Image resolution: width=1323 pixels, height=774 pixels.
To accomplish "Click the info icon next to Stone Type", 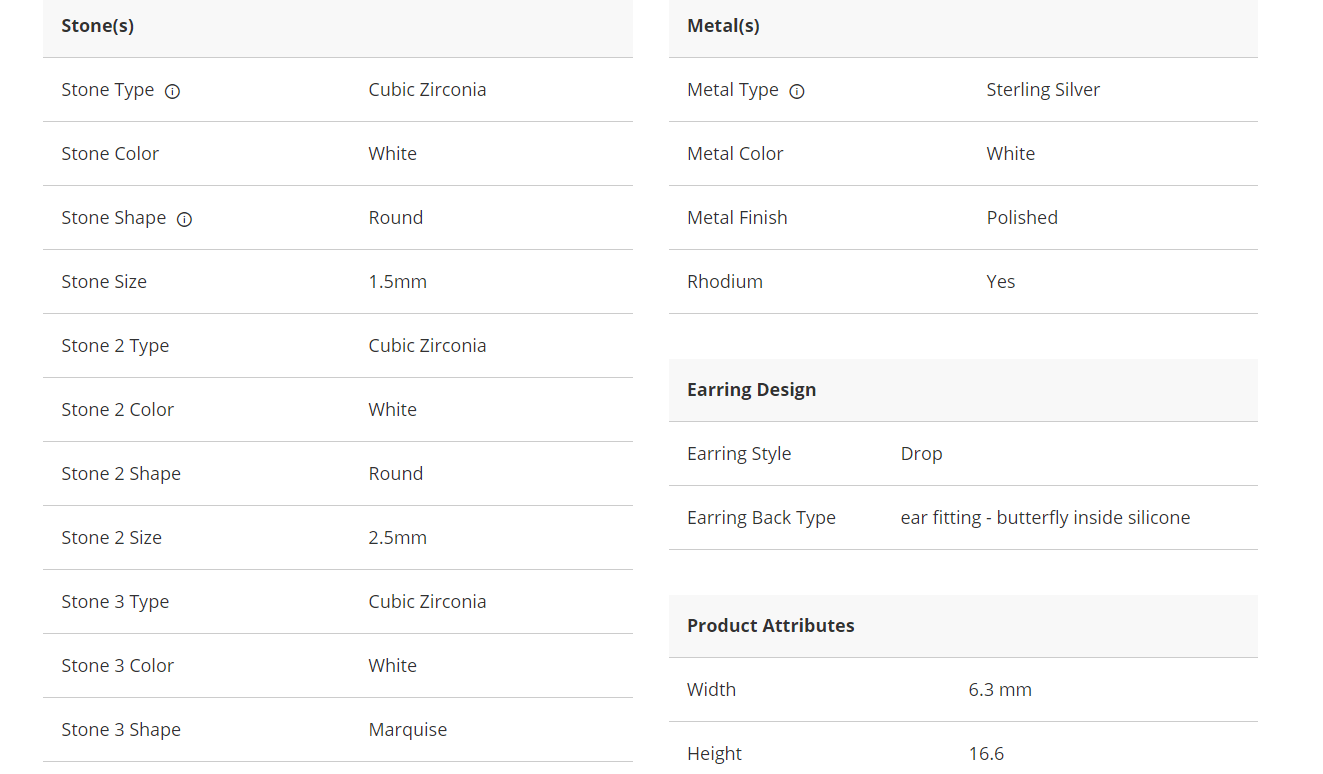I will pyautogui.click(x=172, y=91).
